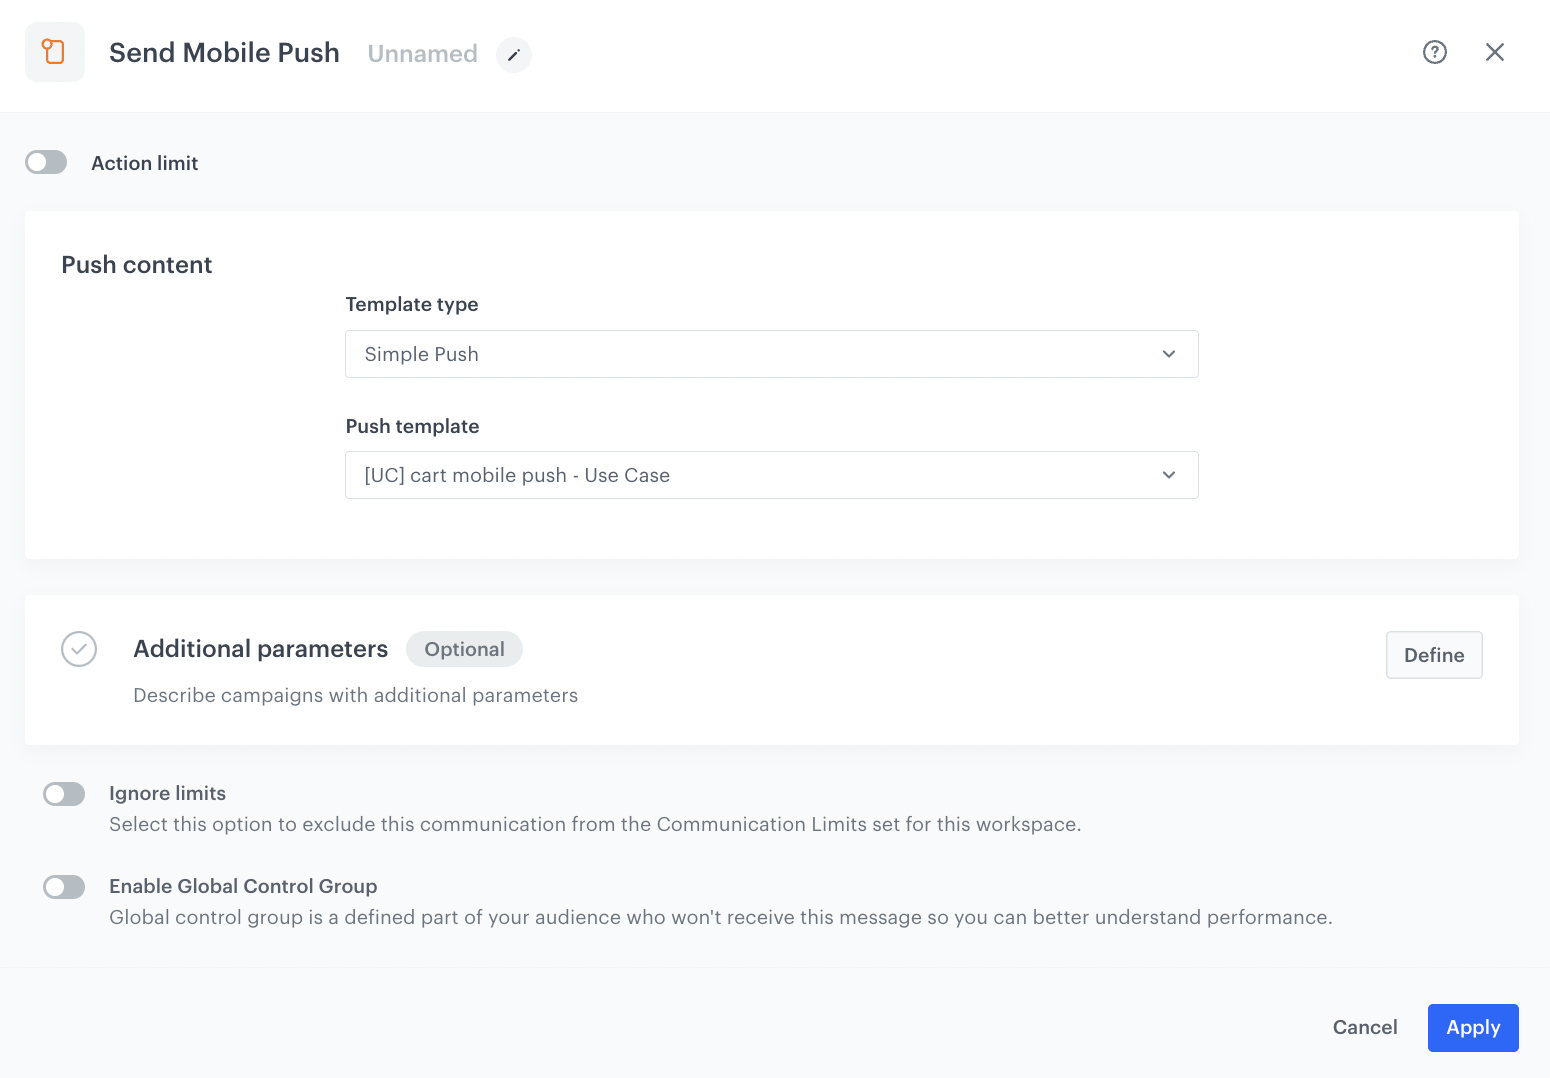The image size is (1550, 1078).
Task: Turn on the Ignore limits switch
Action: click(64, 793)
